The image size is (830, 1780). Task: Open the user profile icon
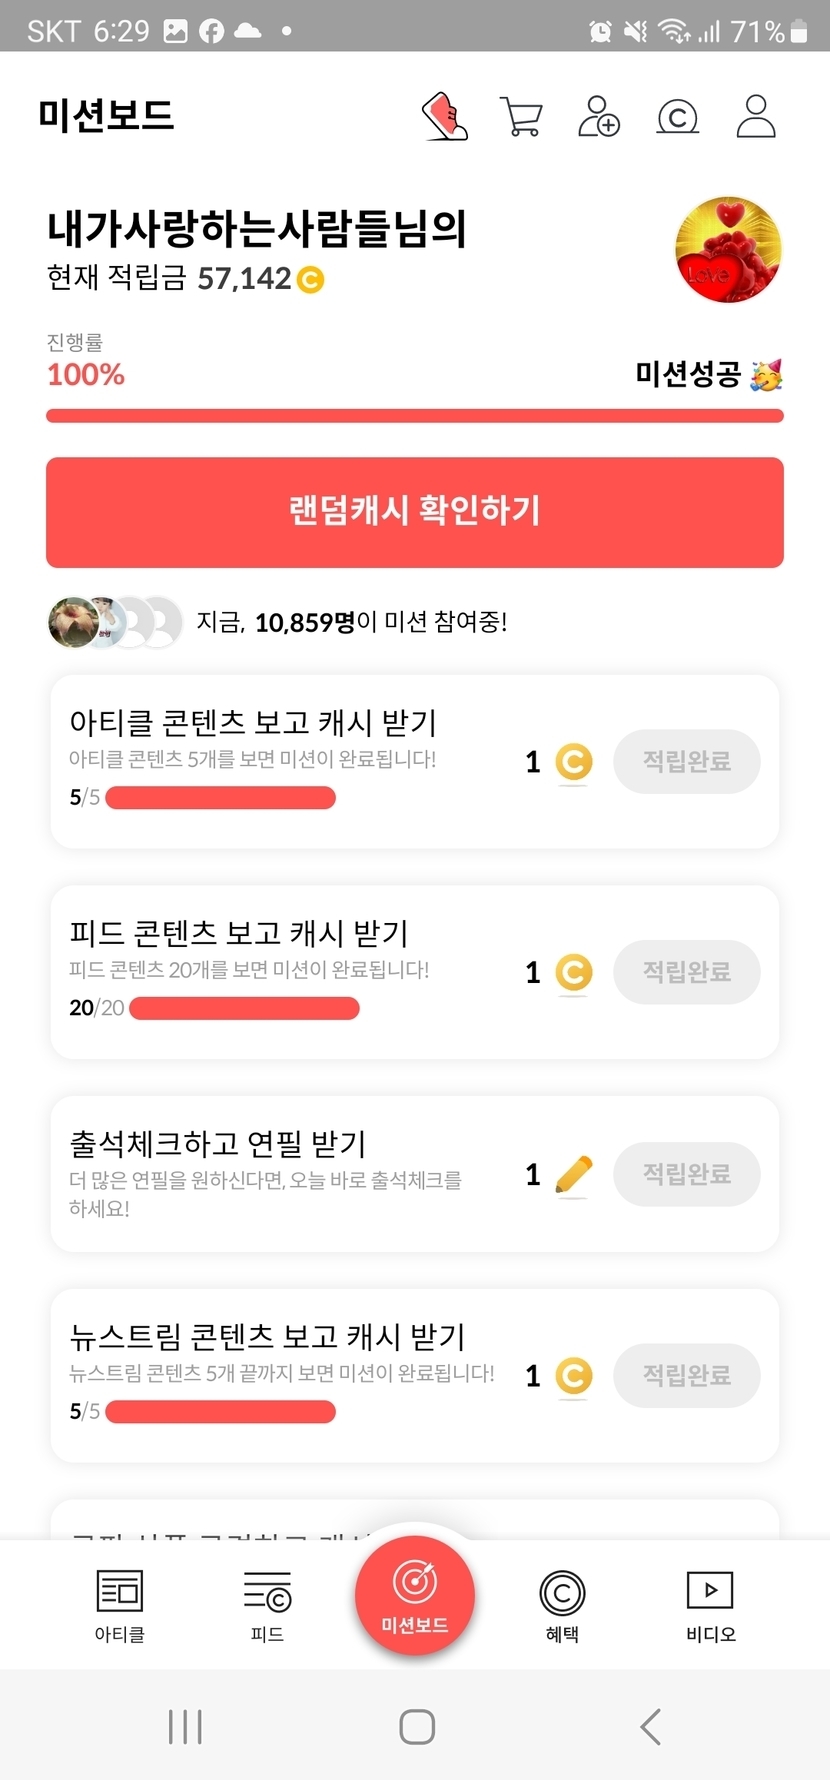coord(756,117)
